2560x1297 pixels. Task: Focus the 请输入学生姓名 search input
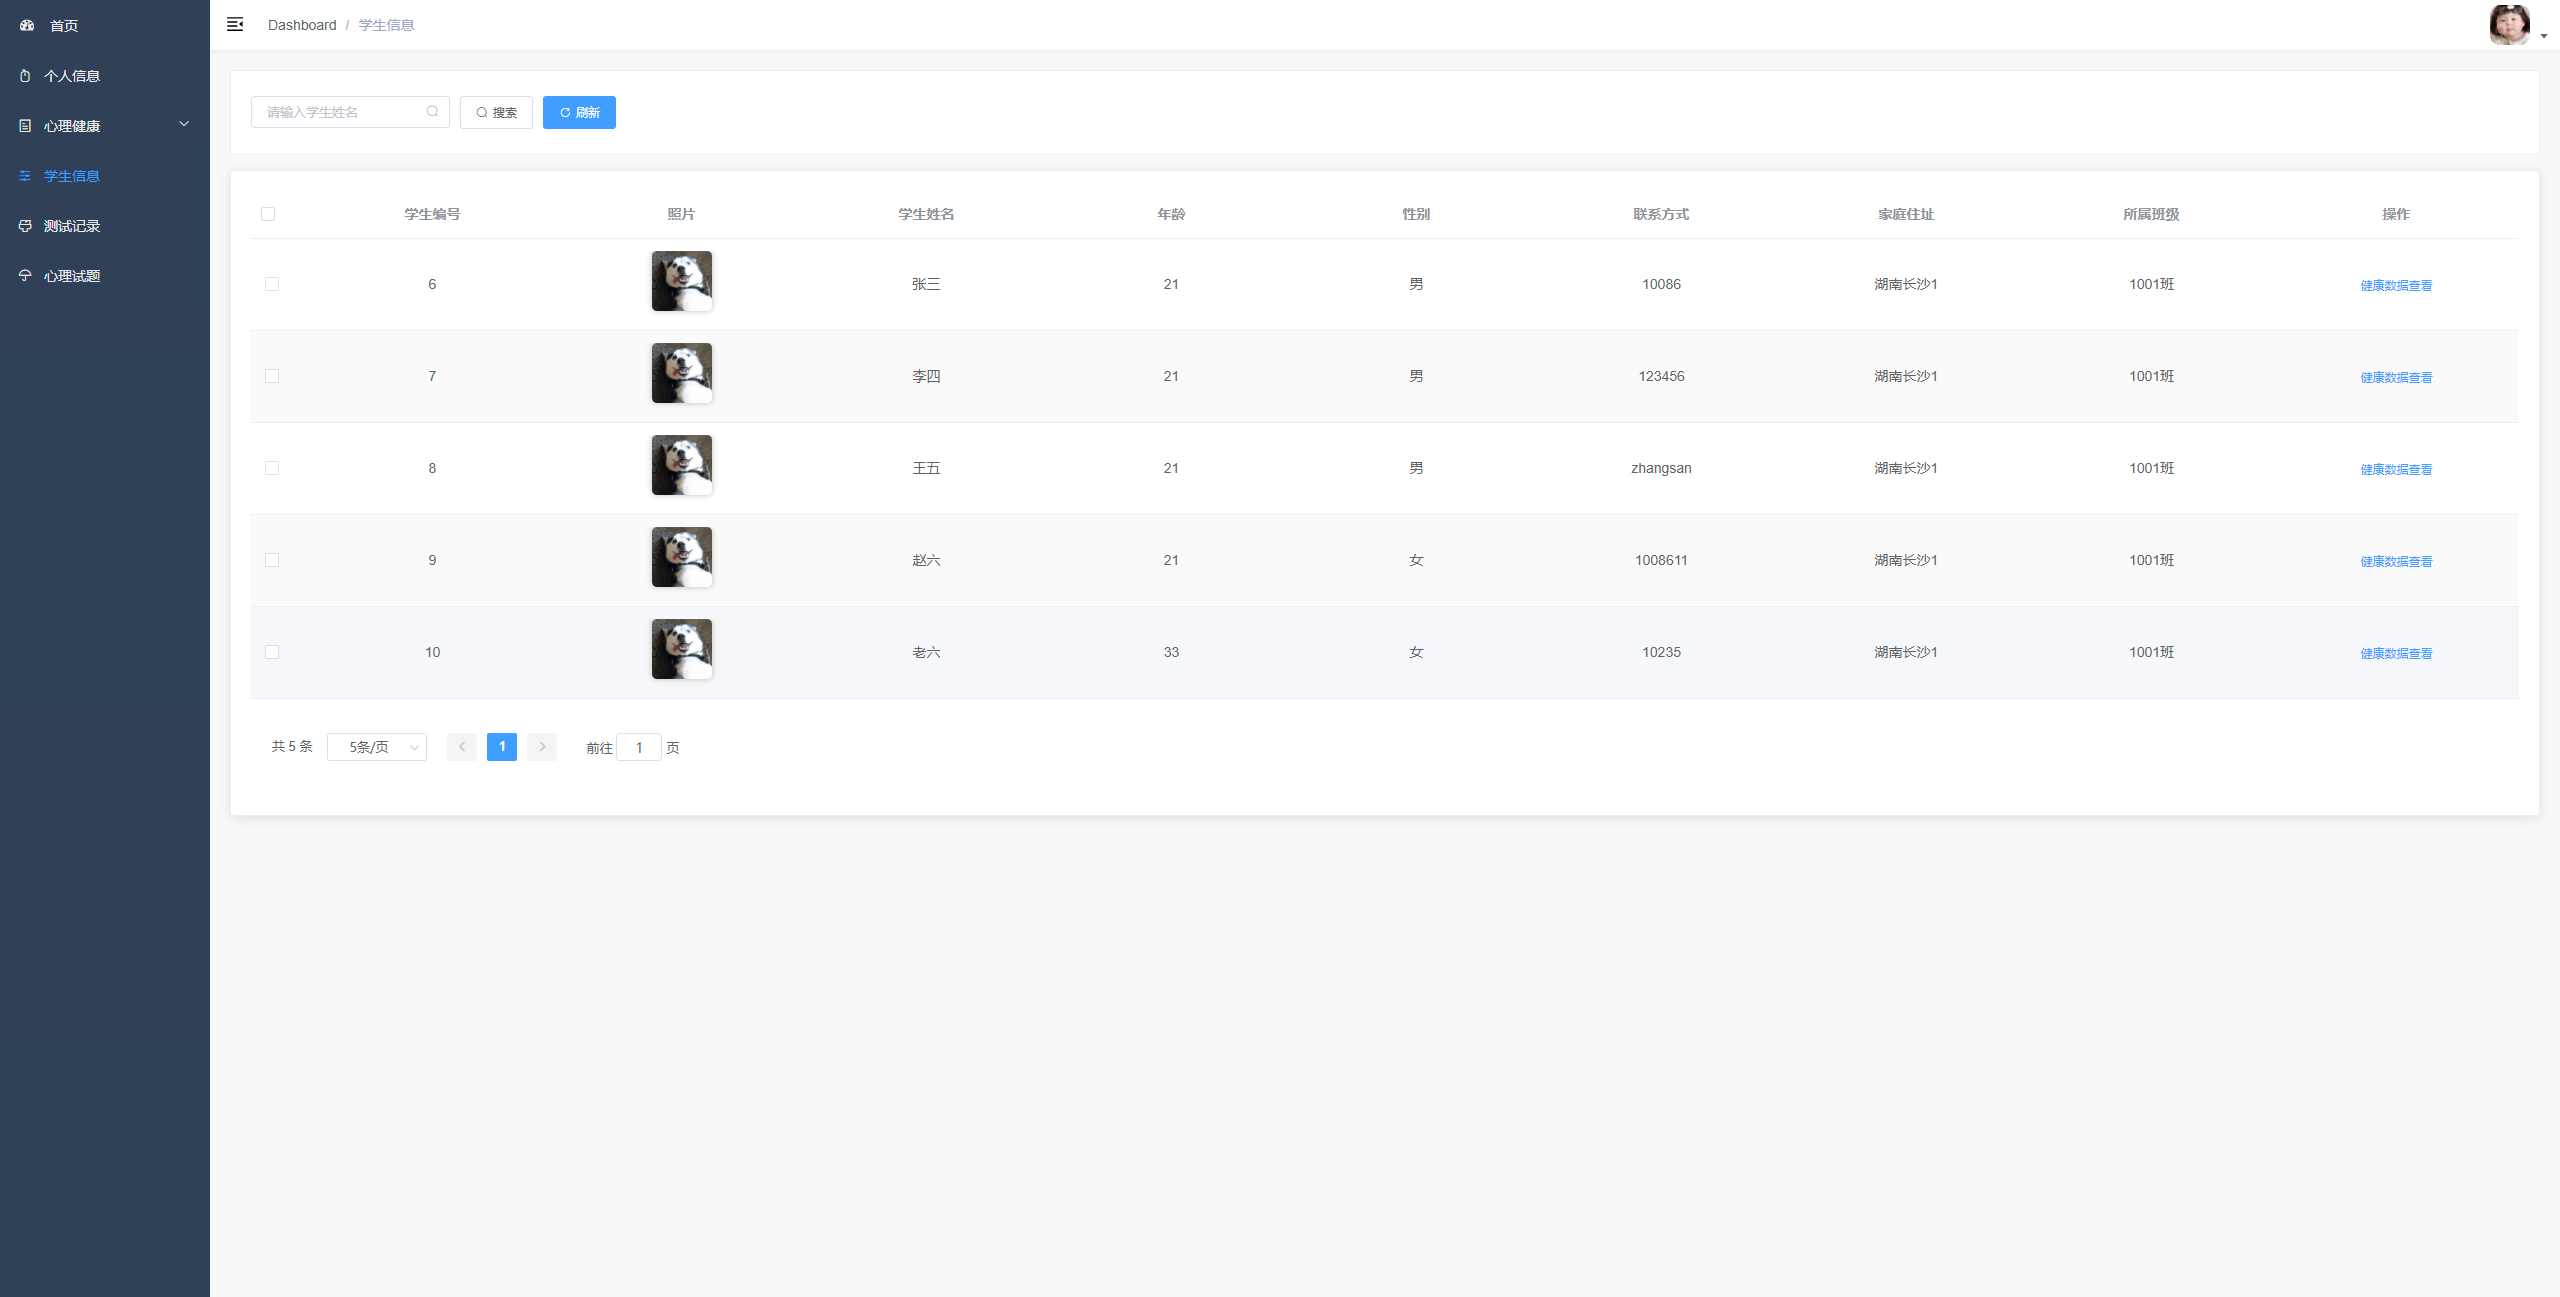(x=350, y=112)
